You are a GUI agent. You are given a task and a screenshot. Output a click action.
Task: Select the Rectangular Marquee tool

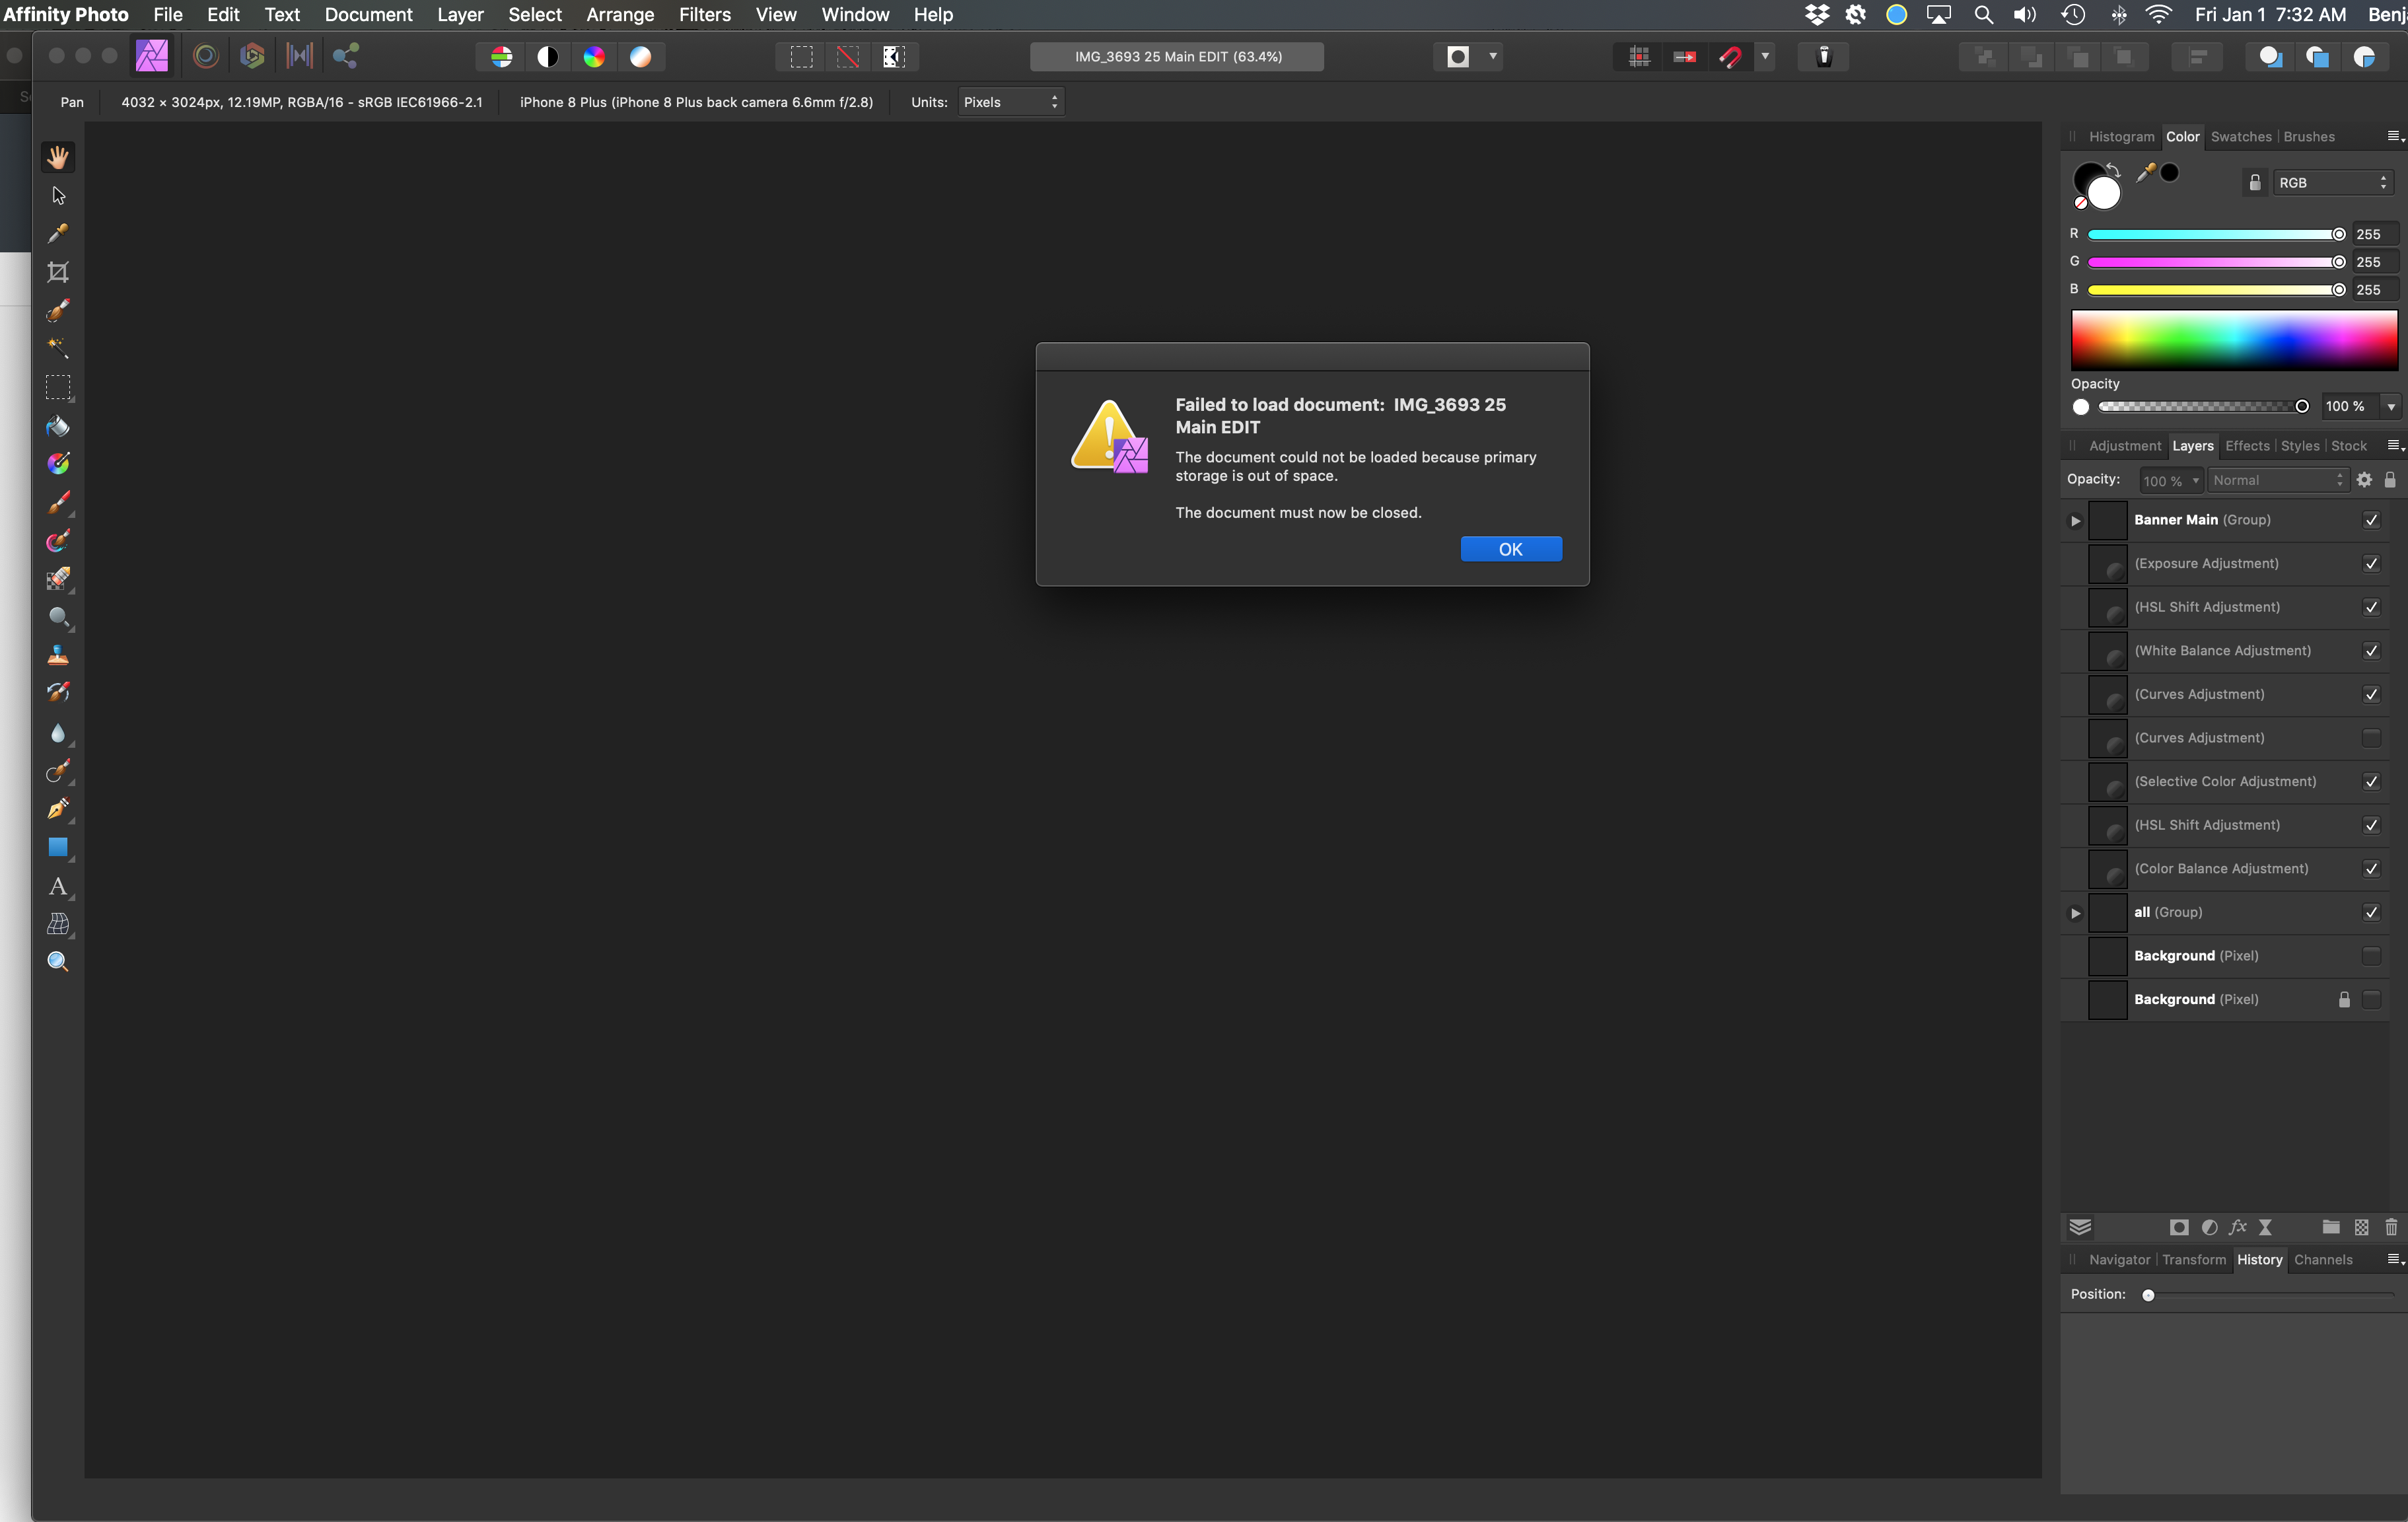pos(58,387)
